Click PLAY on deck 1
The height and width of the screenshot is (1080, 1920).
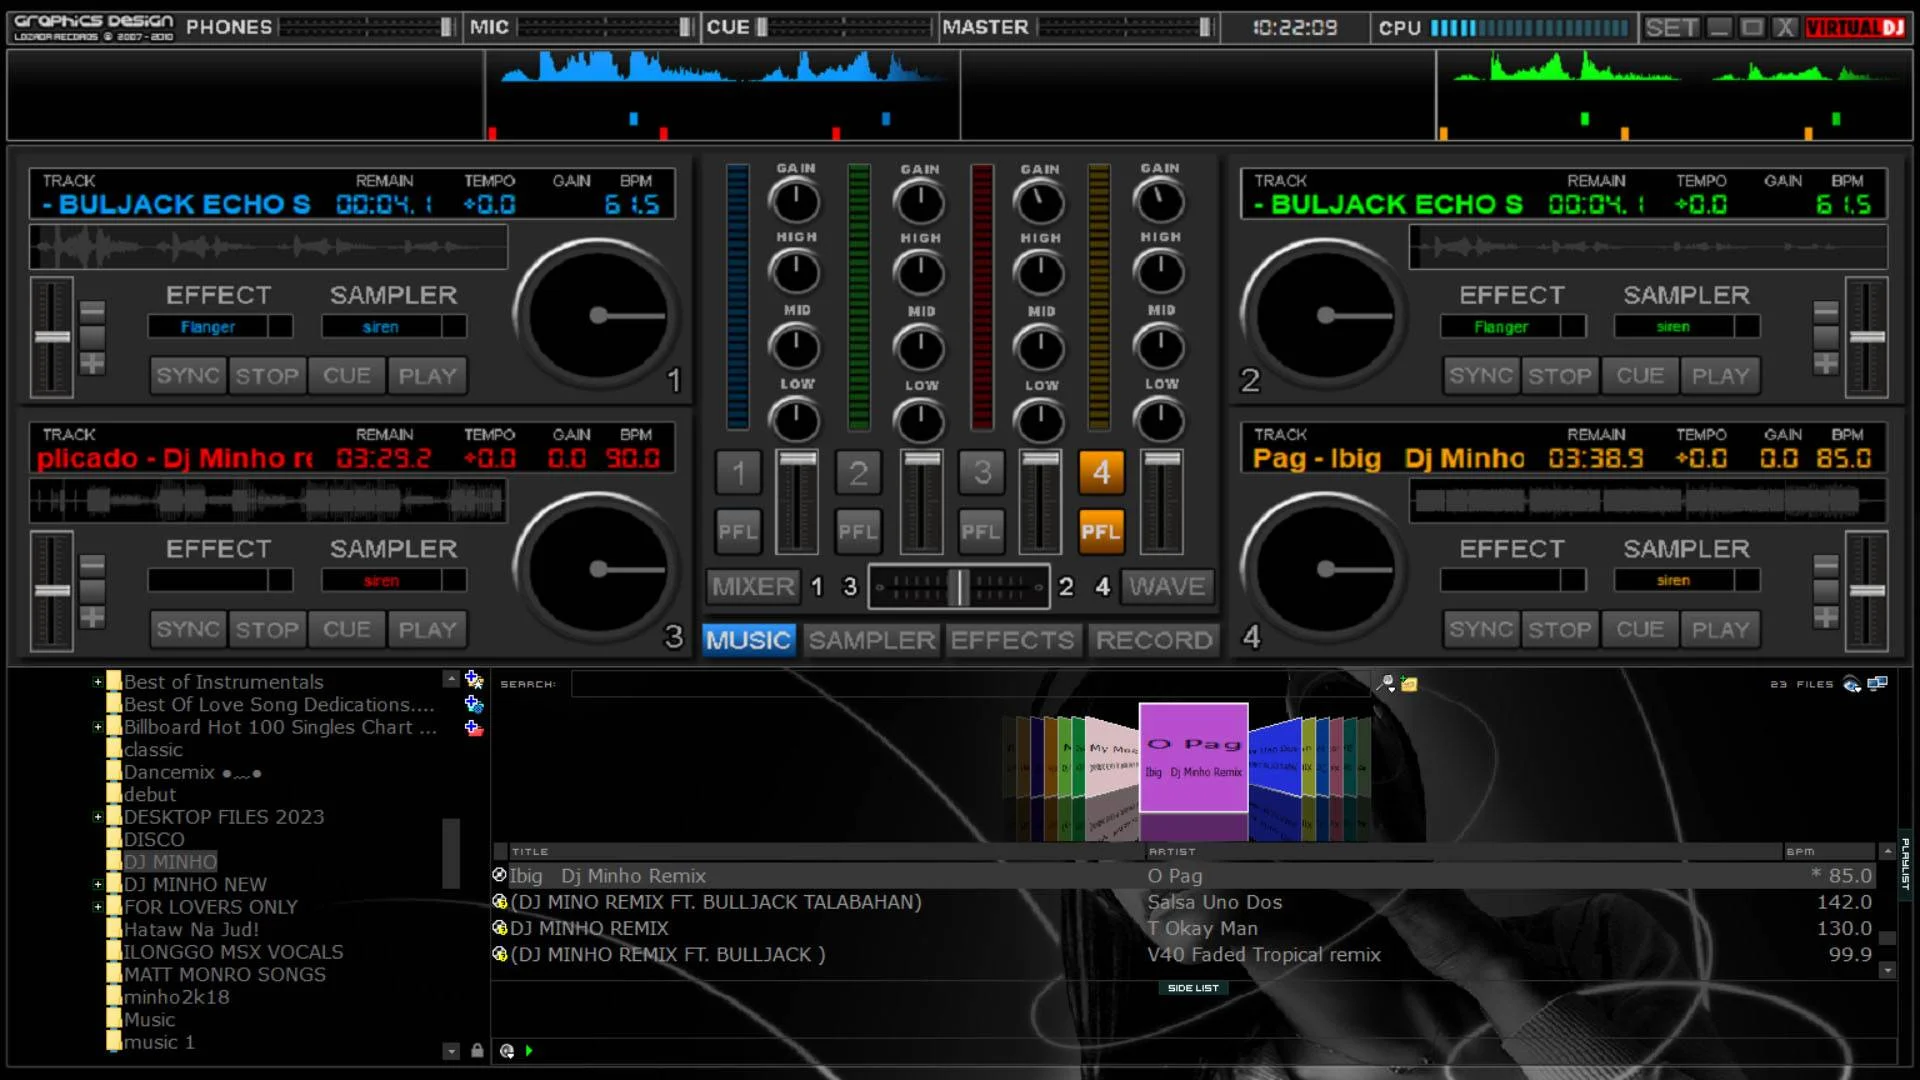pos(427,376)
